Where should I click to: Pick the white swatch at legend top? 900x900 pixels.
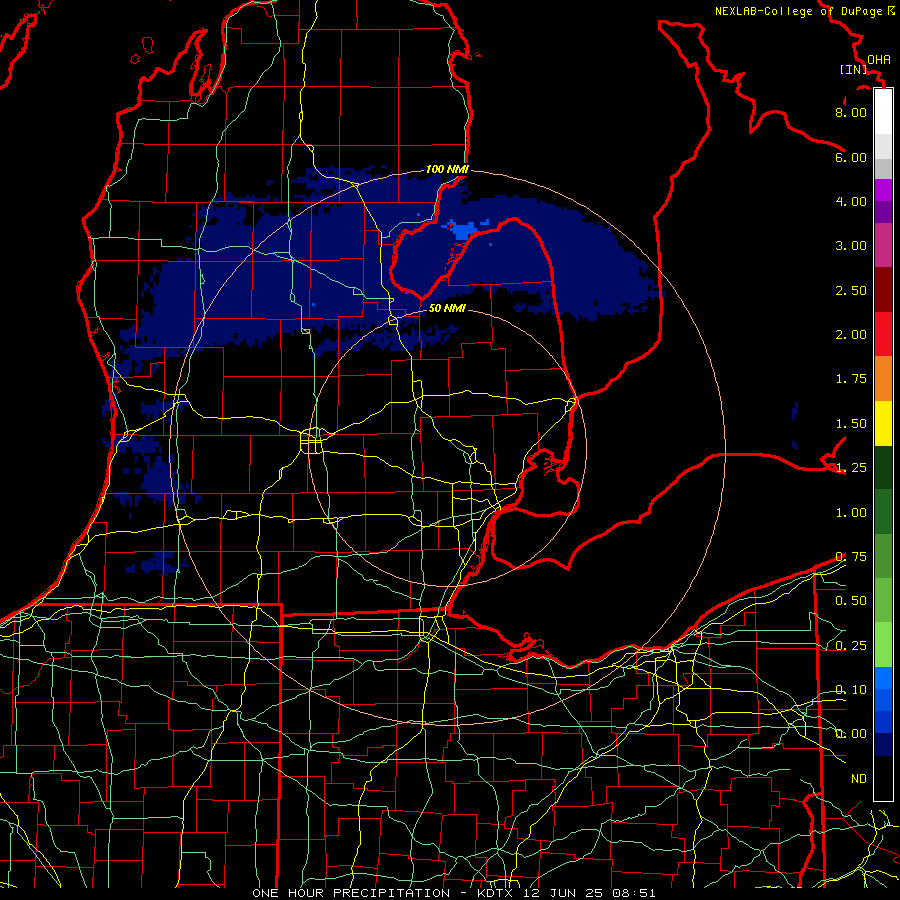tap(883, 112)
